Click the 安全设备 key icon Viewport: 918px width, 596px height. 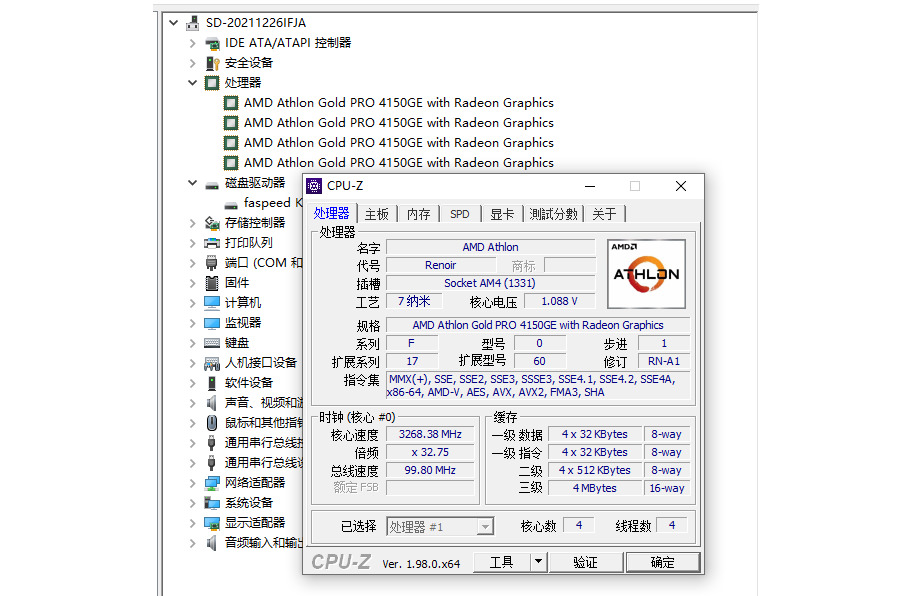tap(212, 63)
